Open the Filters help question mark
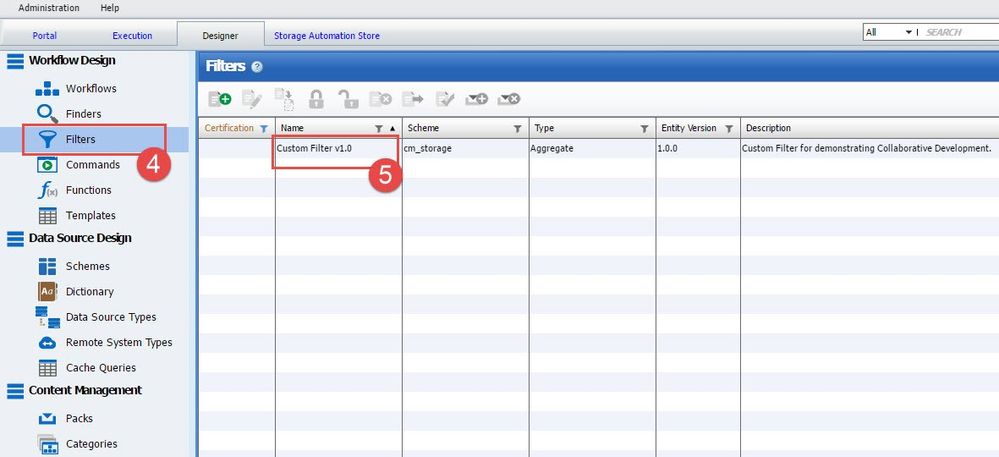The height and width of the screenshot is (457, 999). (257, 67)
